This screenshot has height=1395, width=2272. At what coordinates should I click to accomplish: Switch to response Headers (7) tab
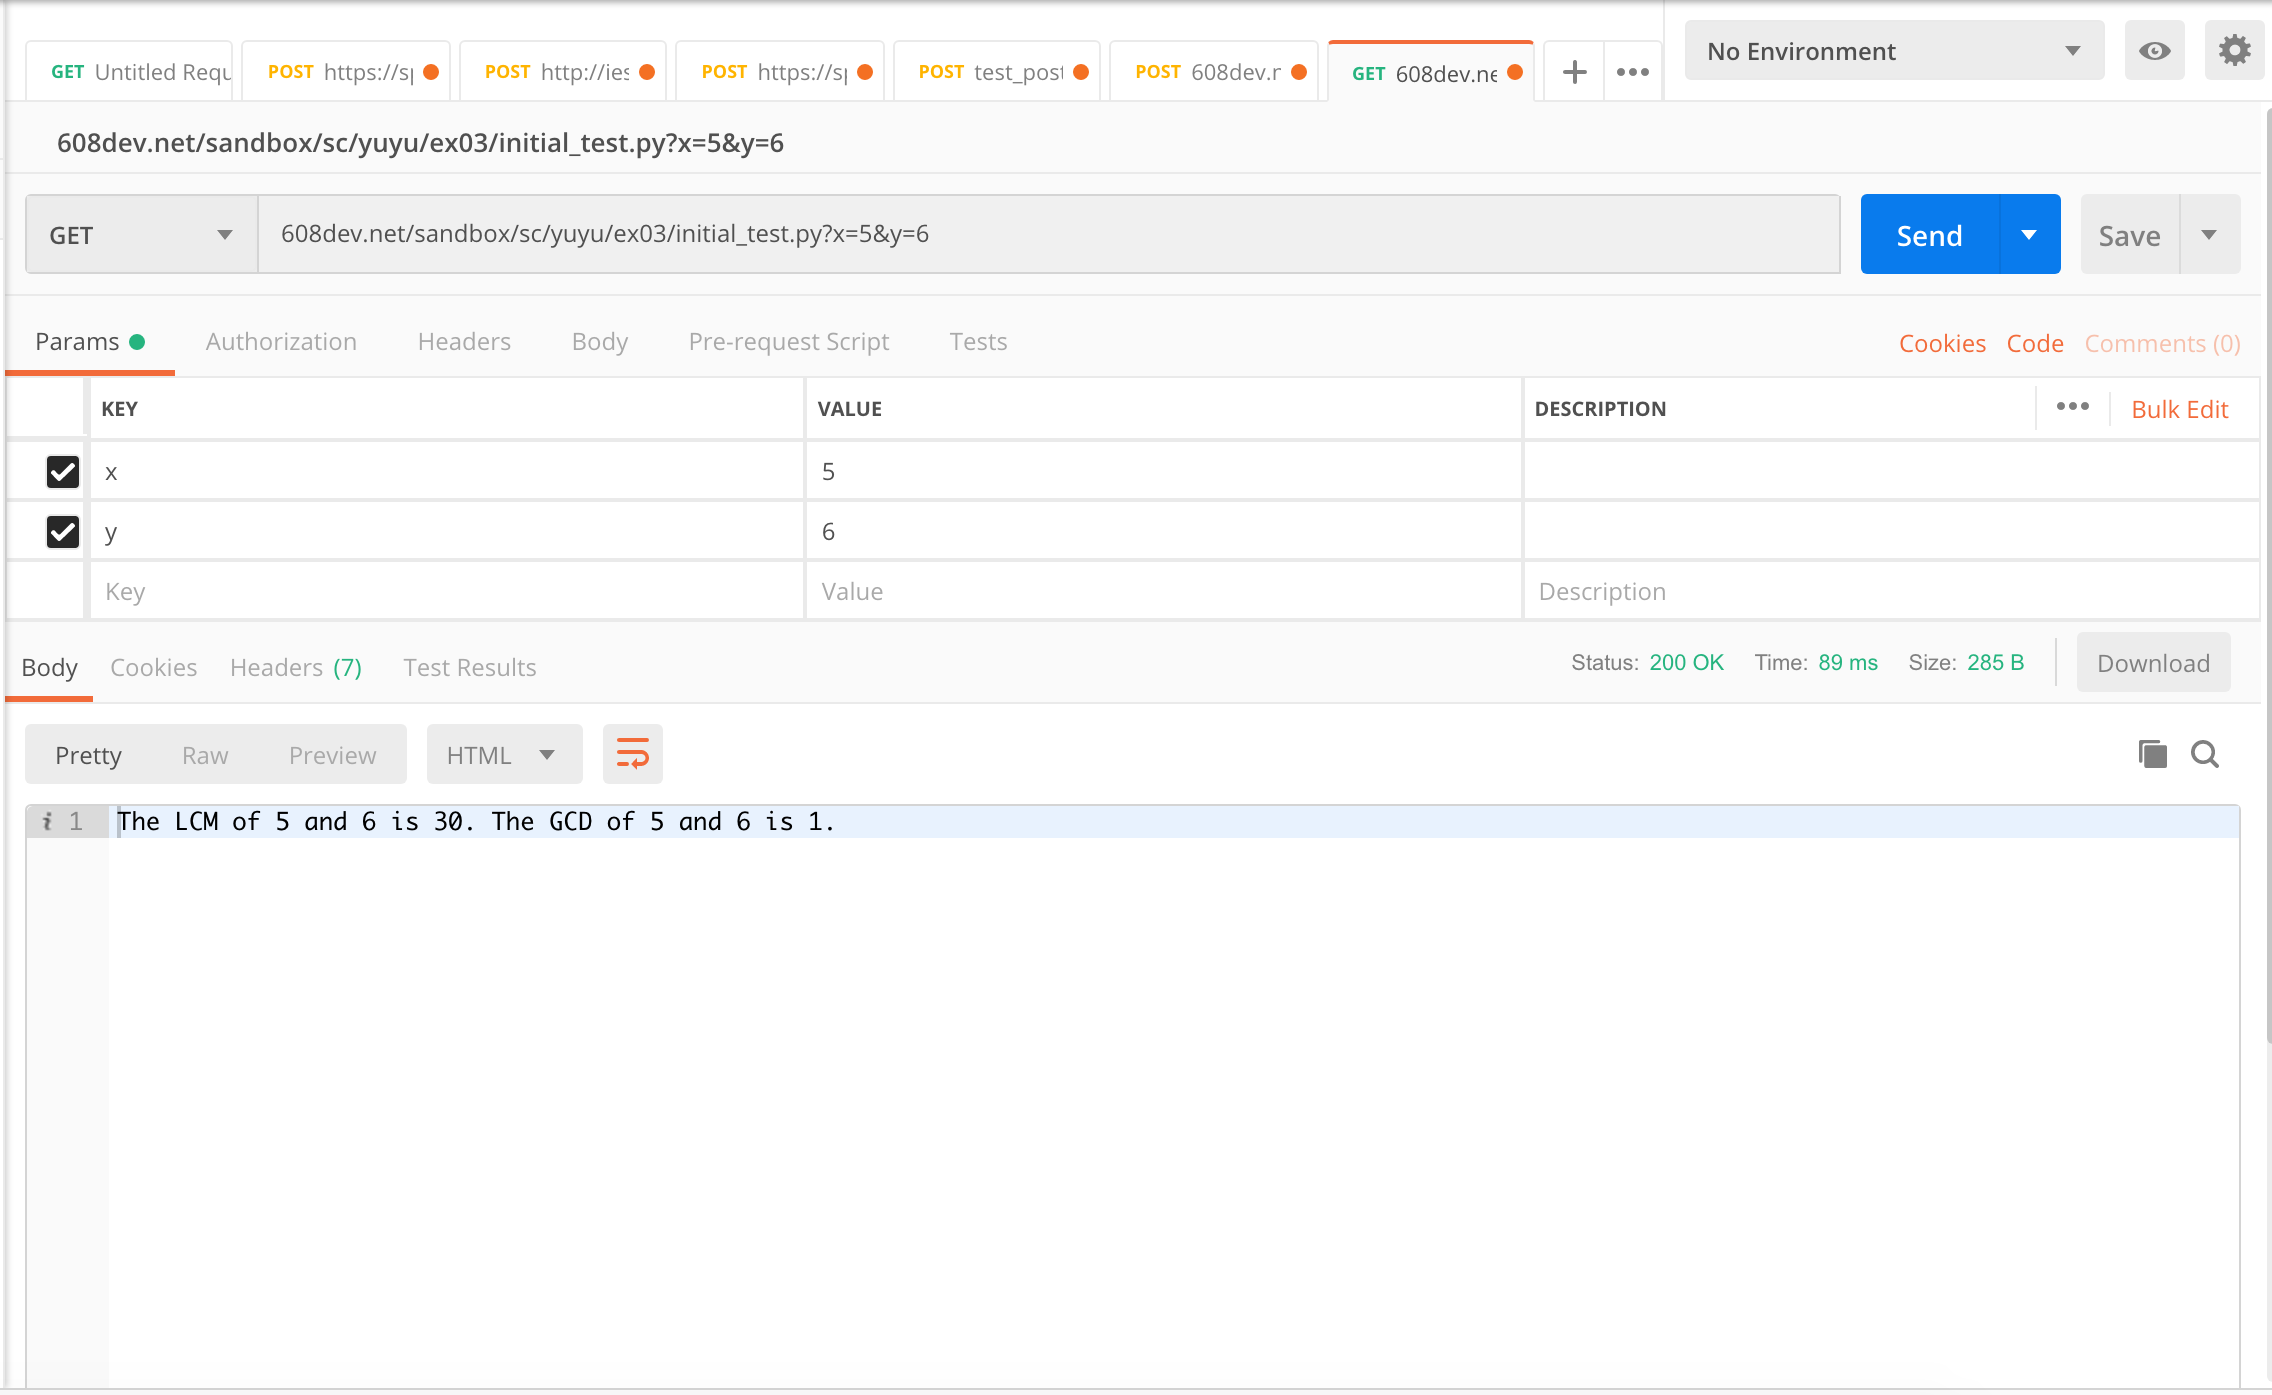tap(296, 667)
